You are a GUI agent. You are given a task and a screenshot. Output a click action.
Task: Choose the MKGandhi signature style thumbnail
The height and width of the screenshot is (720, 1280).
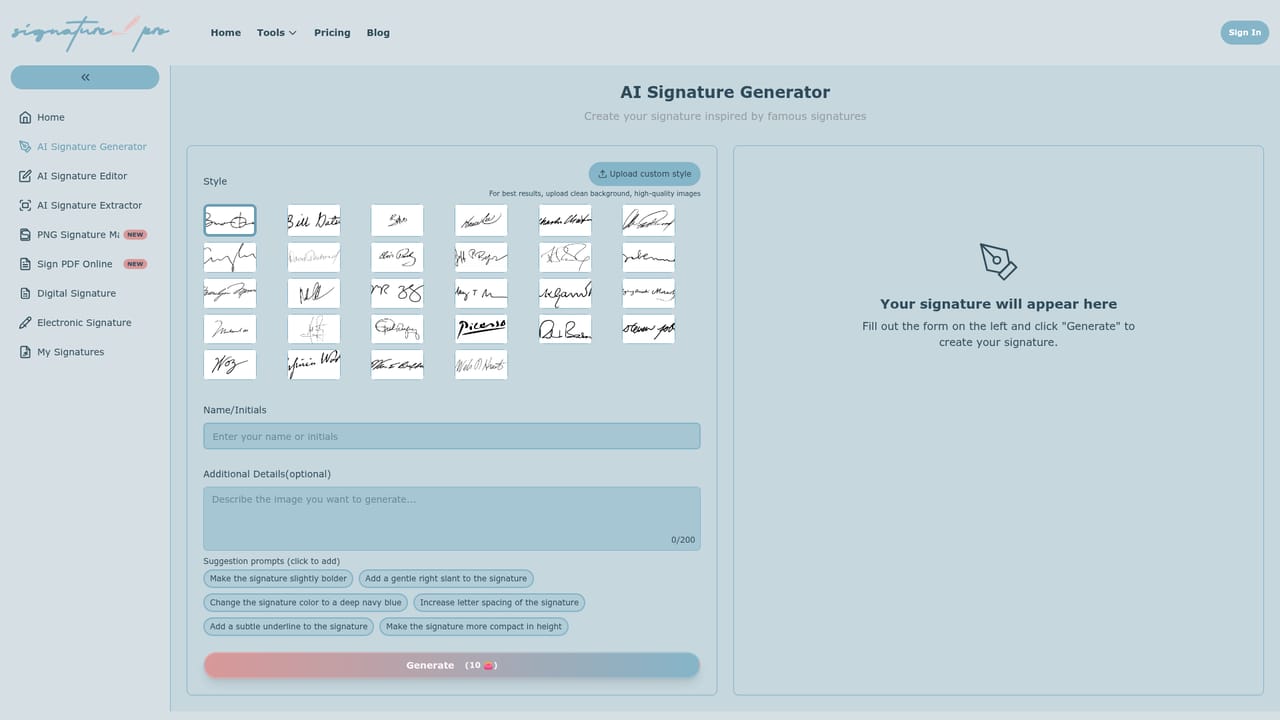tap(565, 293)
